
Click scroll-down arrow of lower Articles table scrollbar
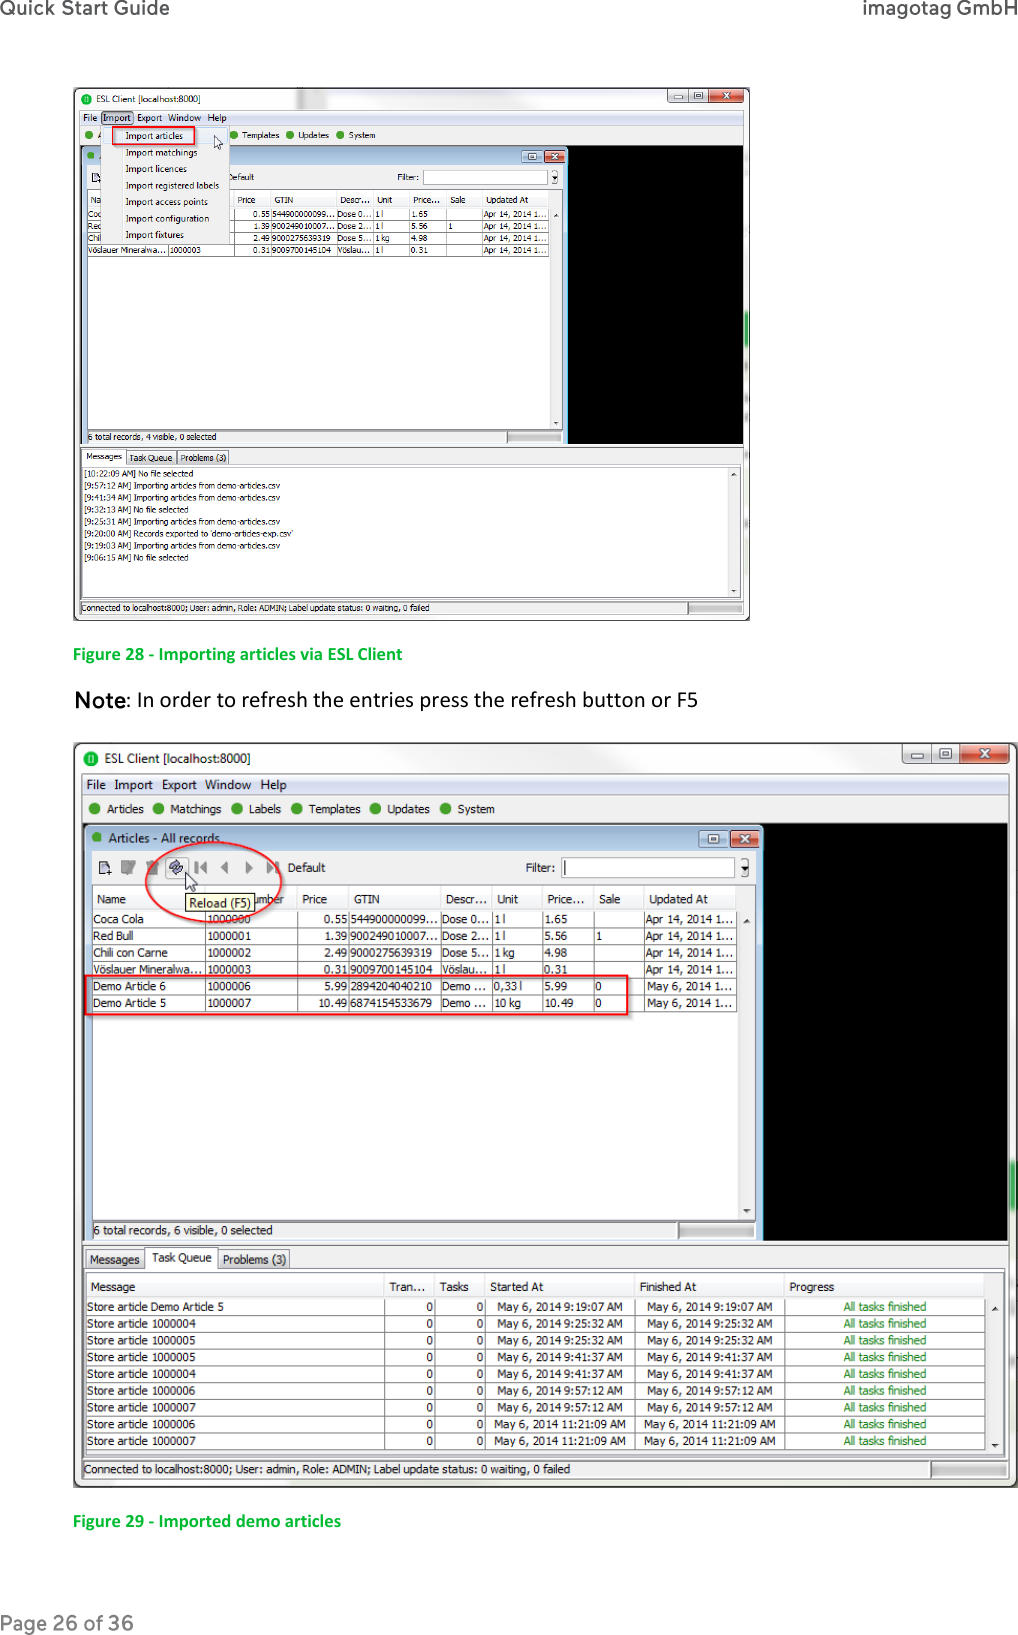(747, 1211)
